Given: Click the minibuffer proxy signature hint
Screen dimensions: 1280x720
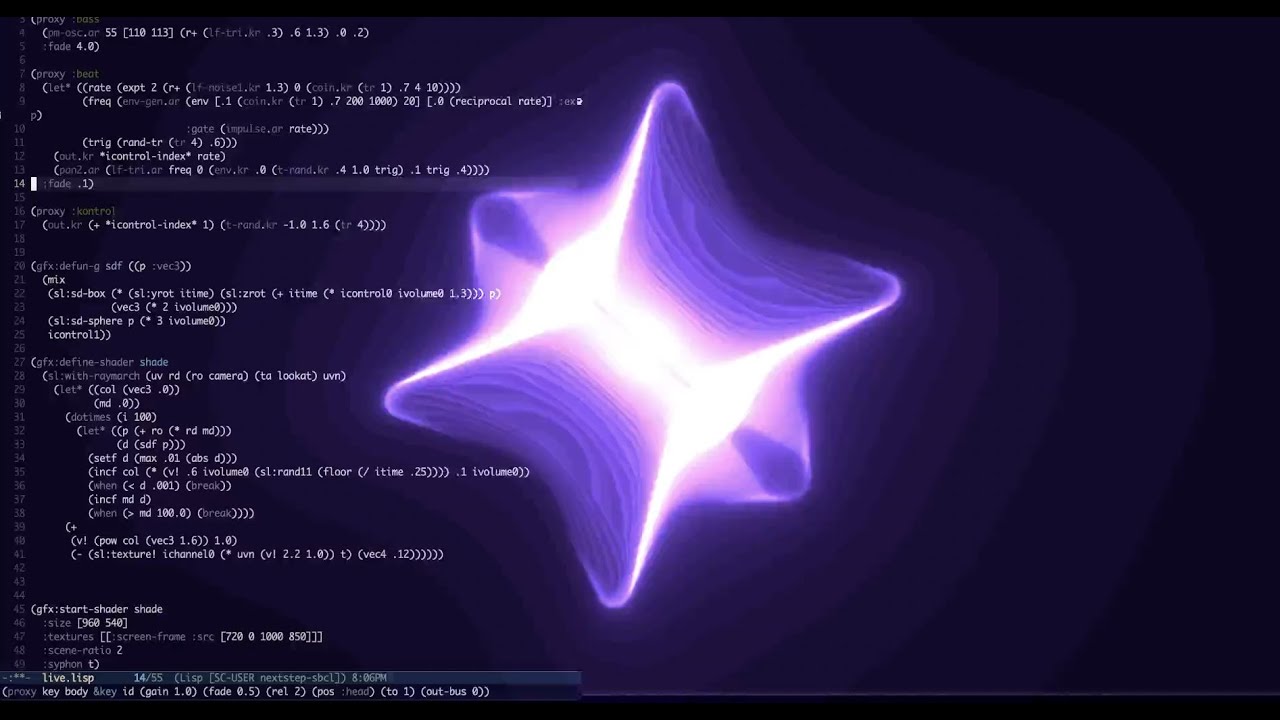Looking at the screenshot, I should point(246,692).
